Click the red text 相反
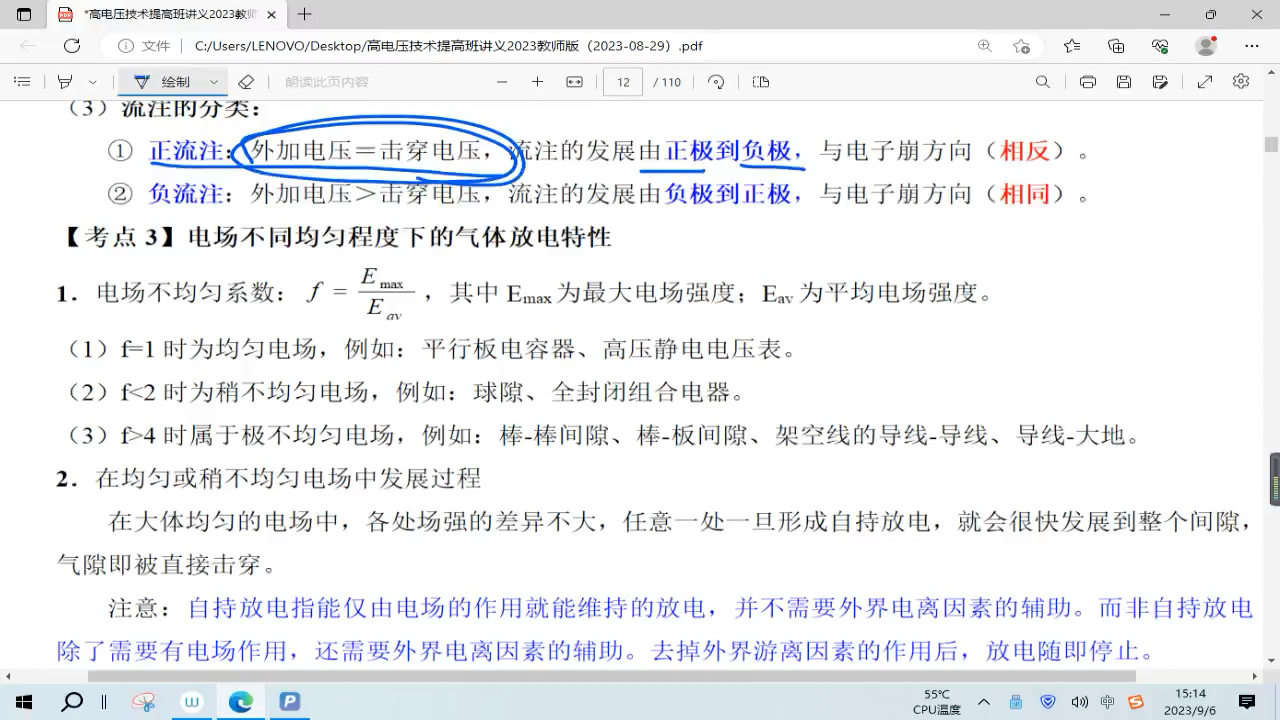The width and height of the screenshot is (1280, 720). (1025, 151)
